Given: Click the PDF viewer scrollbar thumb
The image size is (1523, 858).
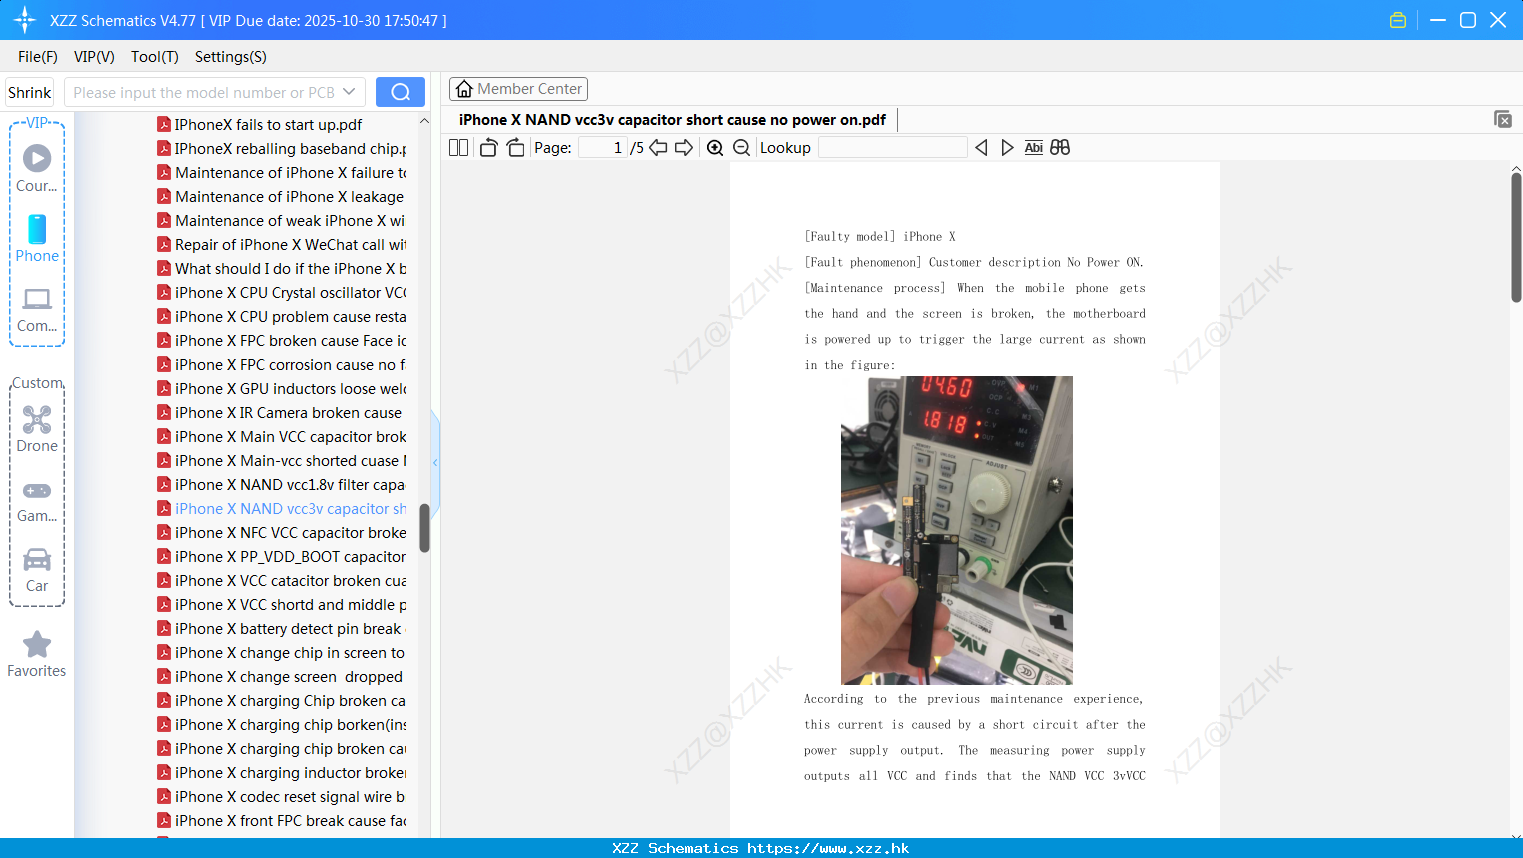Looking at the screenshot, I should pyautogui.click(x=1516, y=237).
